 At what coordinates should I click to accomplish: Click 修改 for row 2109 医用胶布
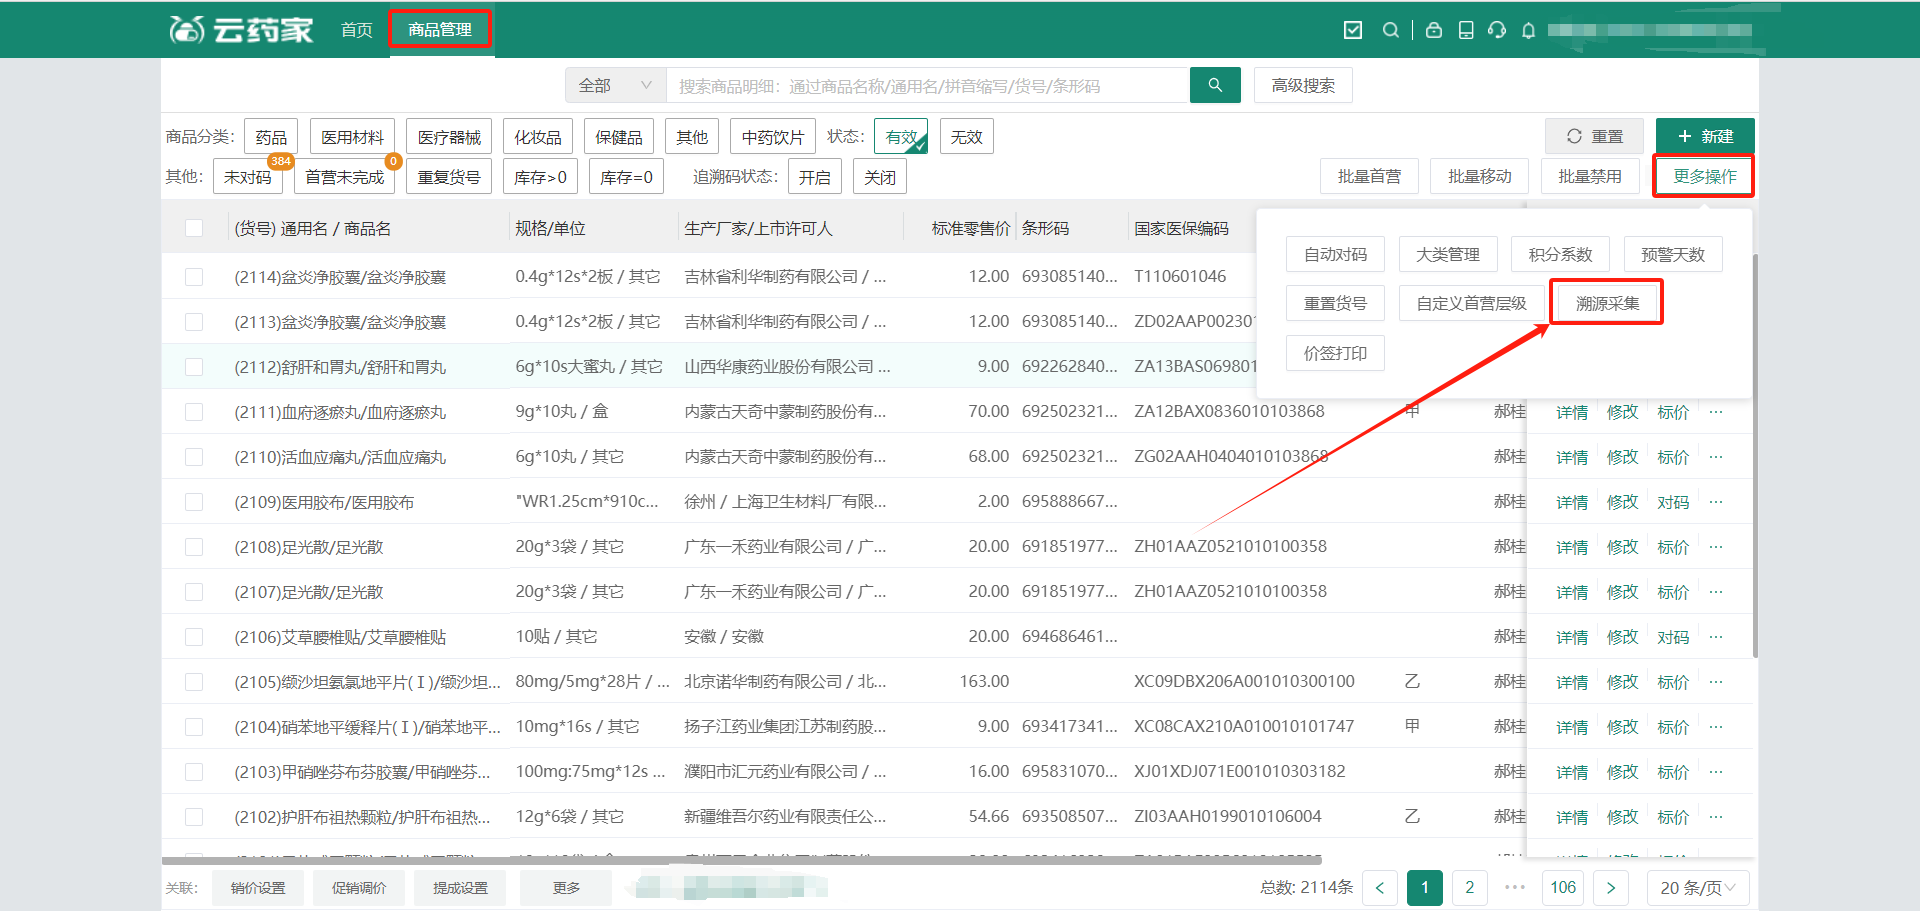[x=1622, y=502]
